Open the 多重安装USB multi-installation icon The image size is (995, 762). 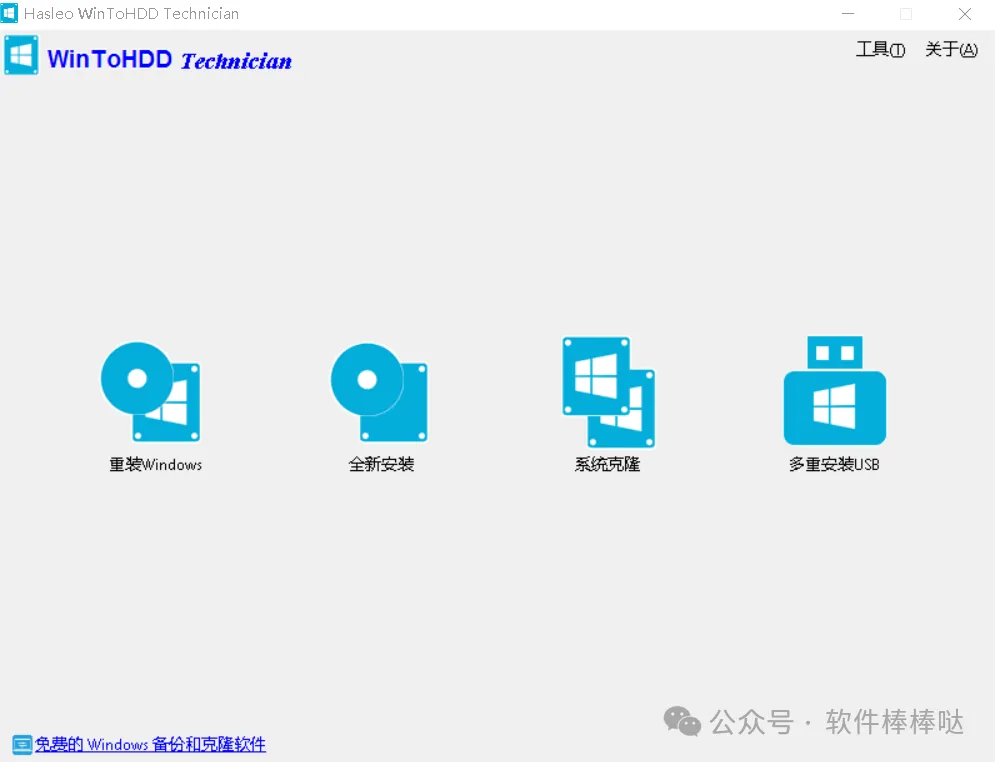click(834, 390)
